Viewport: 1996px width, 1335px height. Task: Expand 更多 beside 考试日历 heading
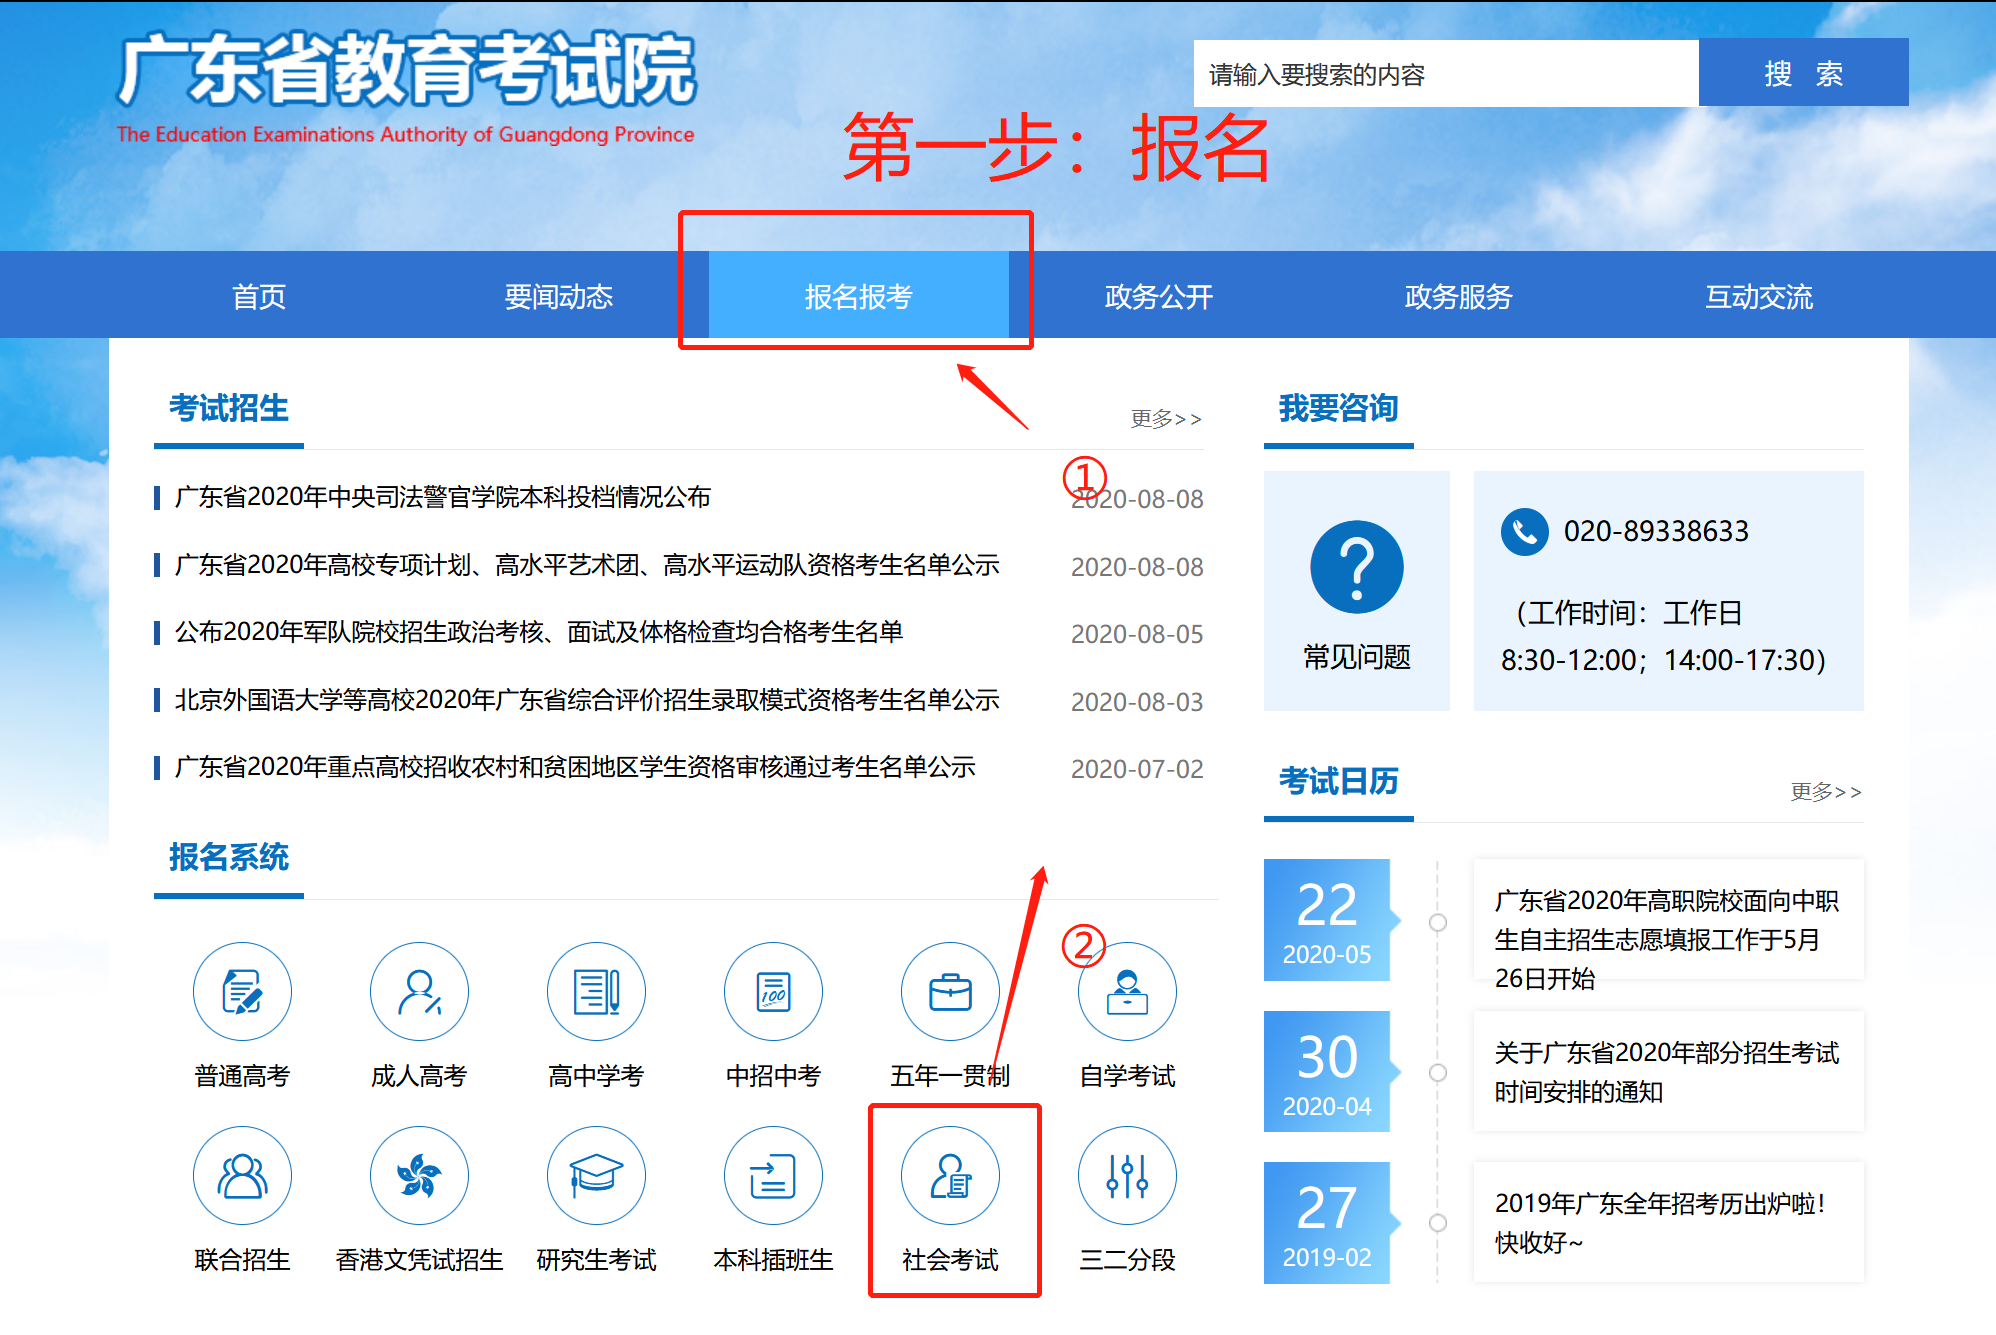coord(1825,791)
